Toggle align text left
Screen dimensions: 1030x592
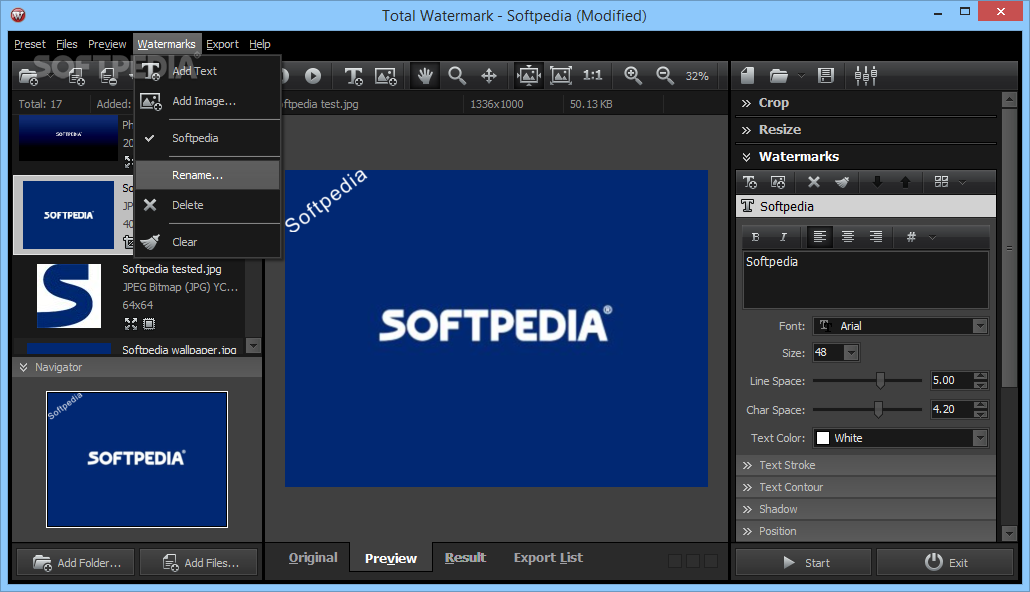[x=820, y=237]
